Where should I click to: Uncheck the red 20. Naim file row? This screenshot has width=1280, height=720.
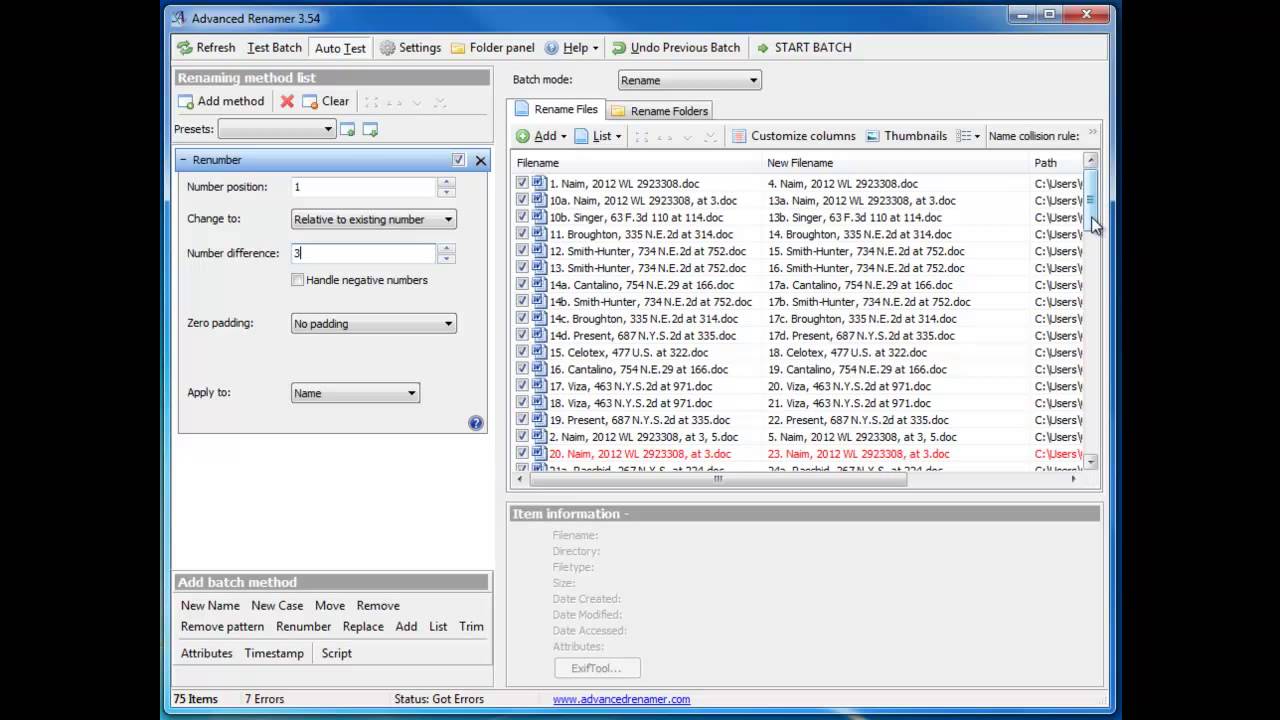522,454
